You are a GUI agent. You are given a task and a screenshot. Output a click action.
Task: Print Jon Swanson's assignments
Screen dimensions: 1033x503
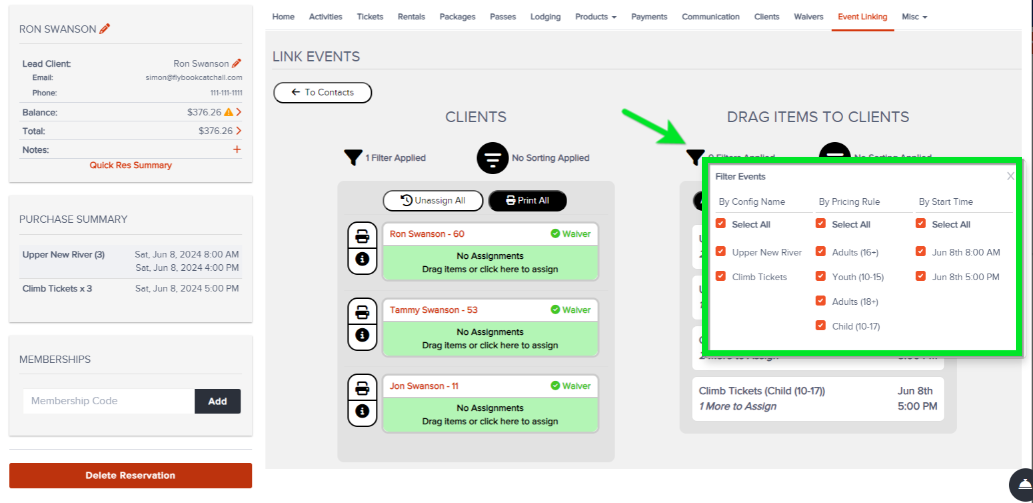coord(362,389)
